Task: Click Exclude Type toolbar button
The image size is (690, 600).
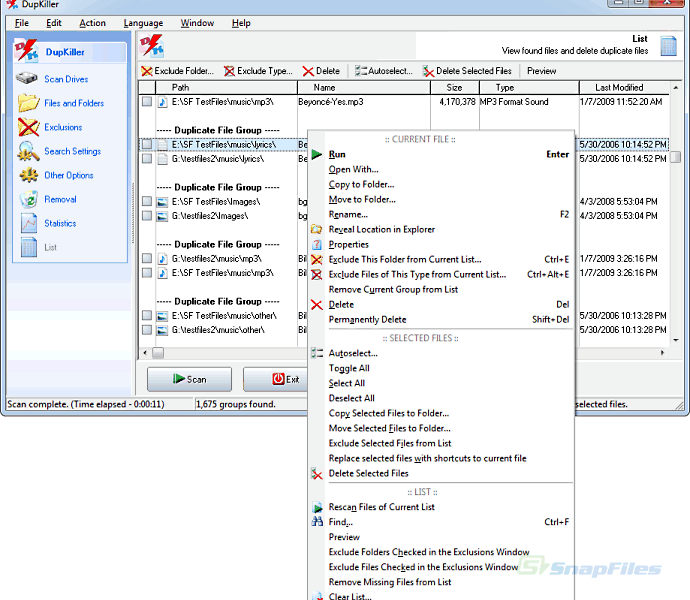Action: click(x=258, y=71)
